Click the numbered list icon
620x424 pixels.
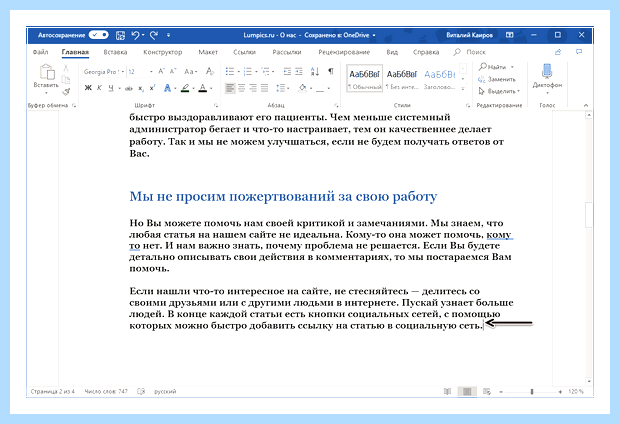[x=248, y=72]
